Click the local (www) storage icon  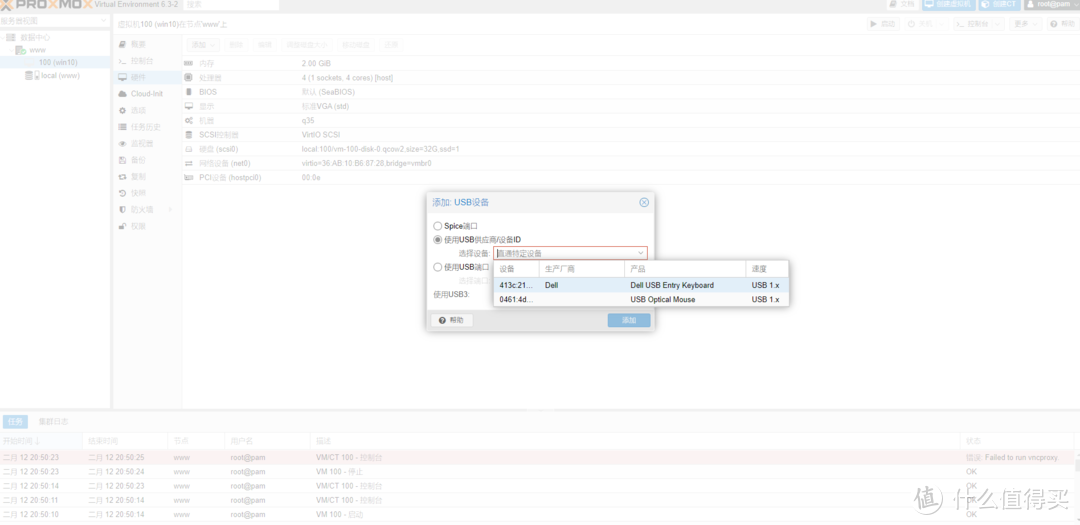pyautogui.click(x=32, y=76)
